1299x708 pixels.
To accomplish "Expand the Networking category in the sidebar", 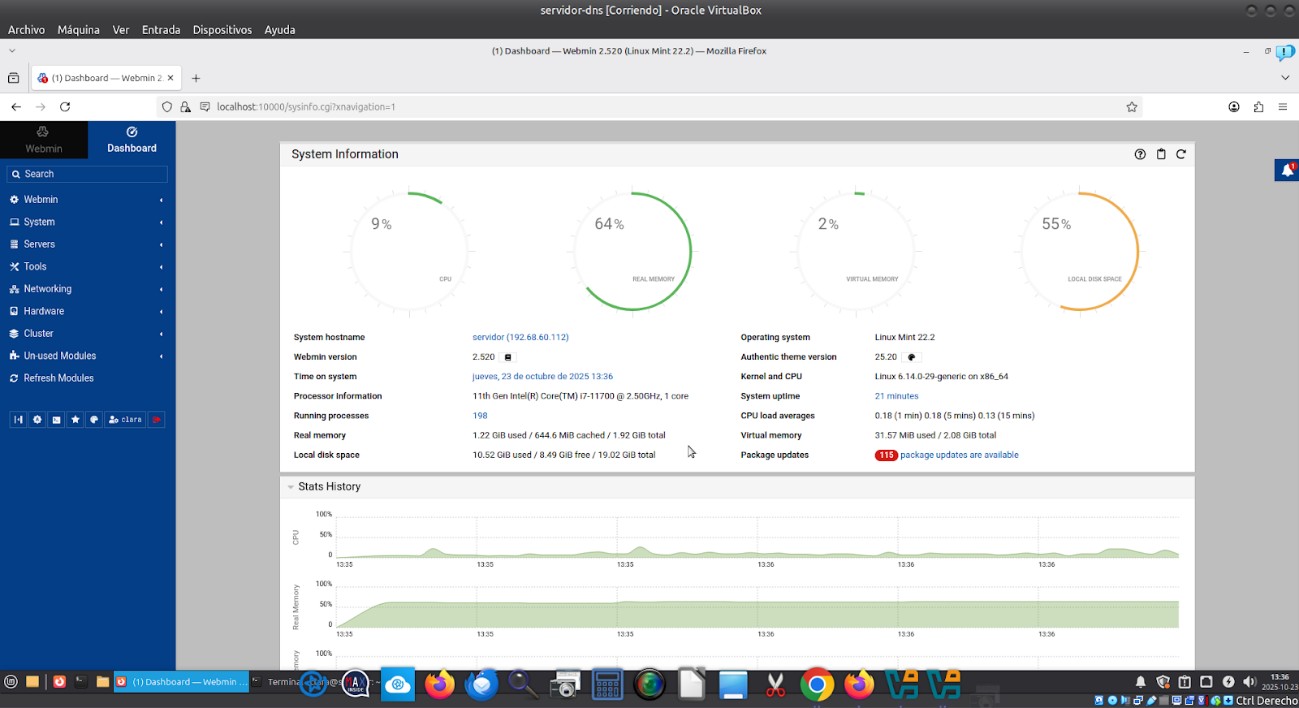I will click(48, 289).
